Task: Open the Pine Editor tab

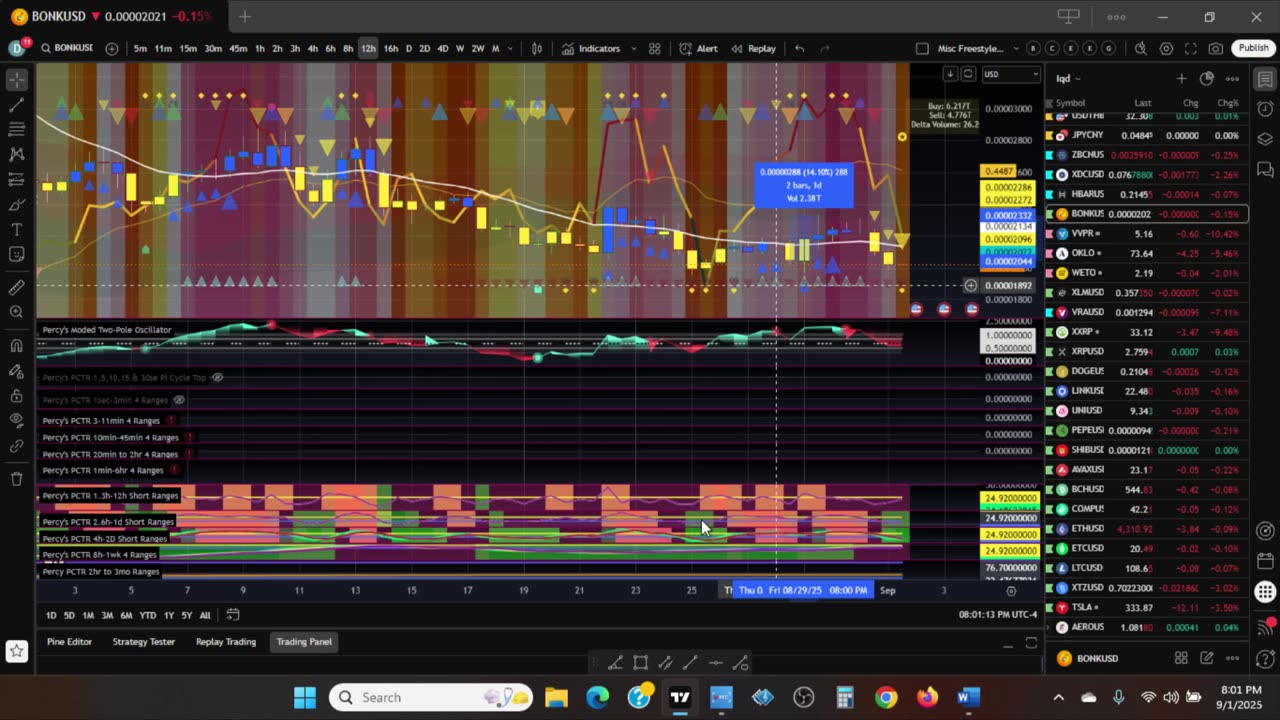Action: (69, 642)
